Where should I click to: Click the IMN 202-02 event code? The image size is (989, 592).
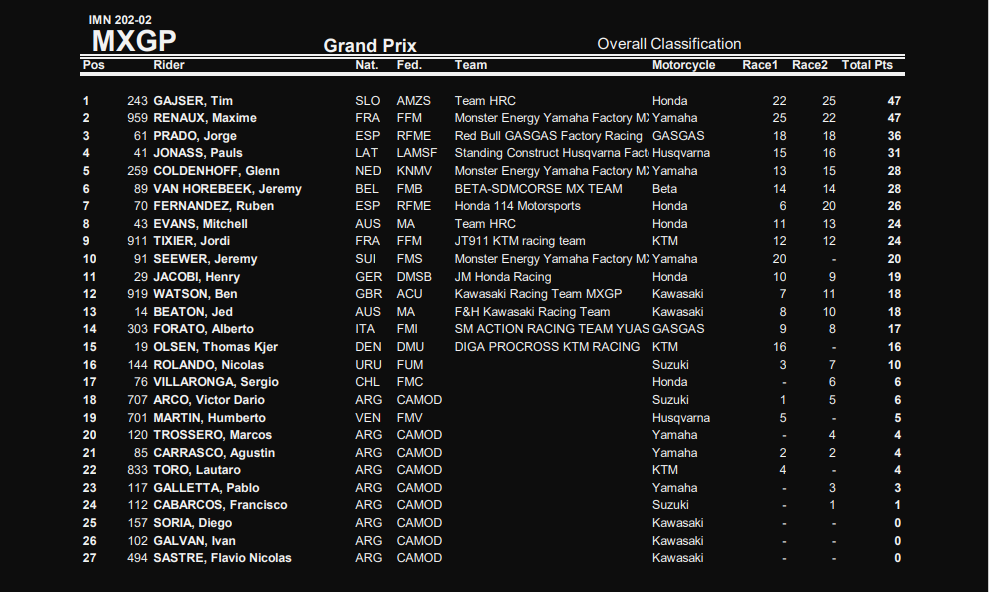(x=120, y=20)
